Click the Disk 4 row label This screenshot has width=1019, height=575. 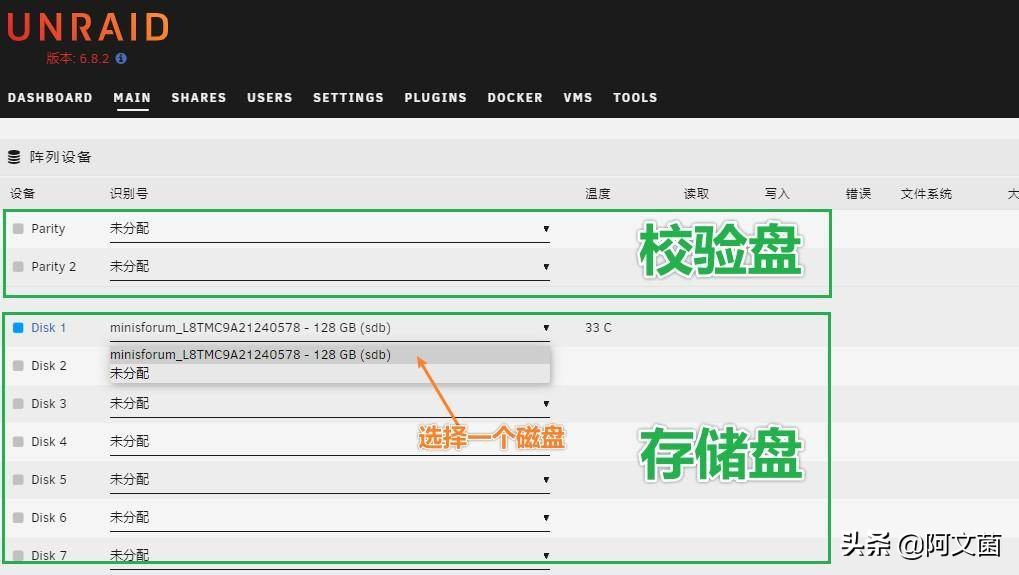[x=49, y=442]
